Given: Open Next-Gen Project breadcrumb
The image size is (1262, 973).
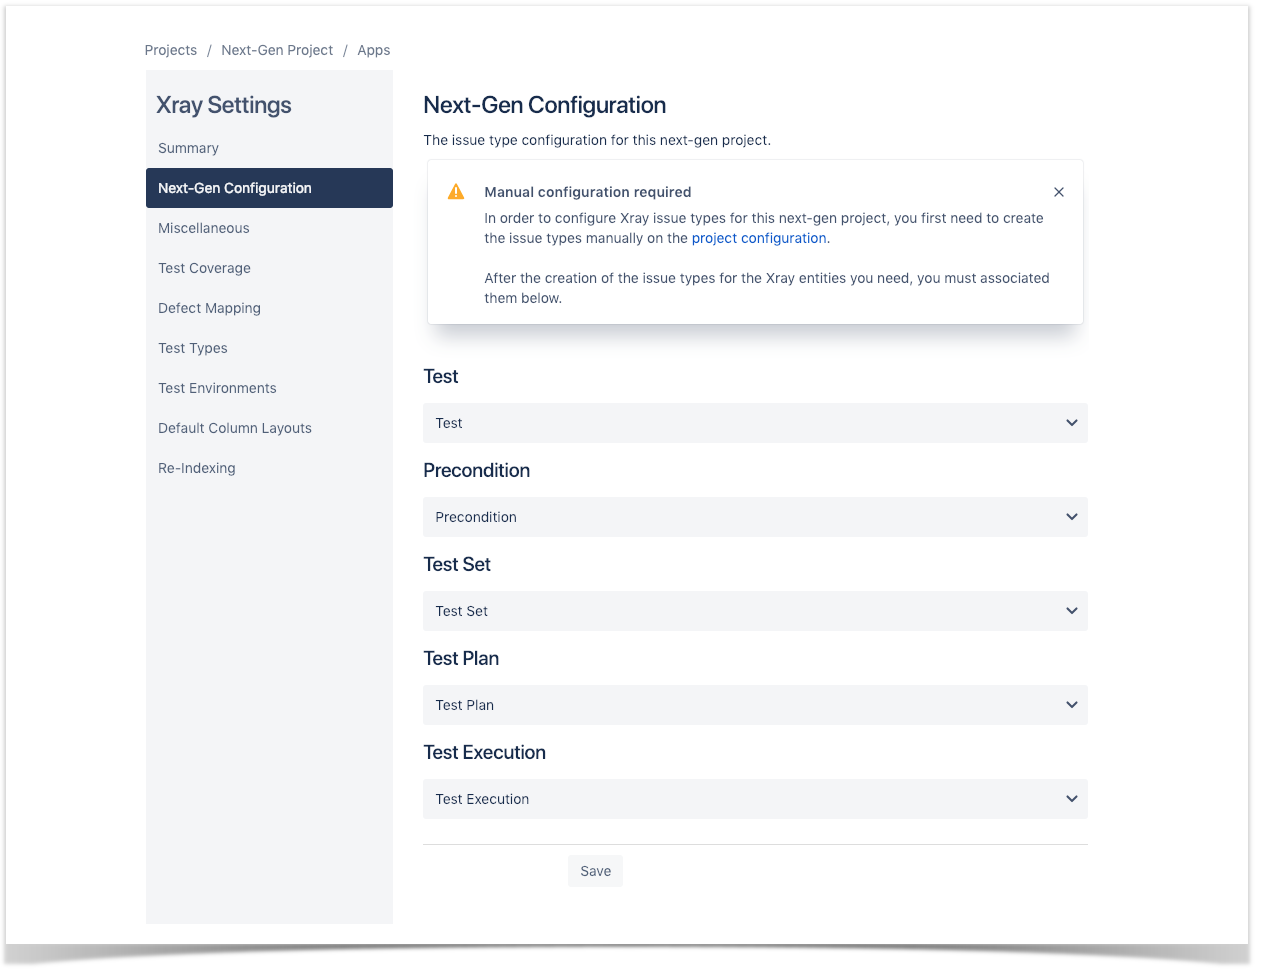Looking at the screenshot, I should (x=277, y=50).
